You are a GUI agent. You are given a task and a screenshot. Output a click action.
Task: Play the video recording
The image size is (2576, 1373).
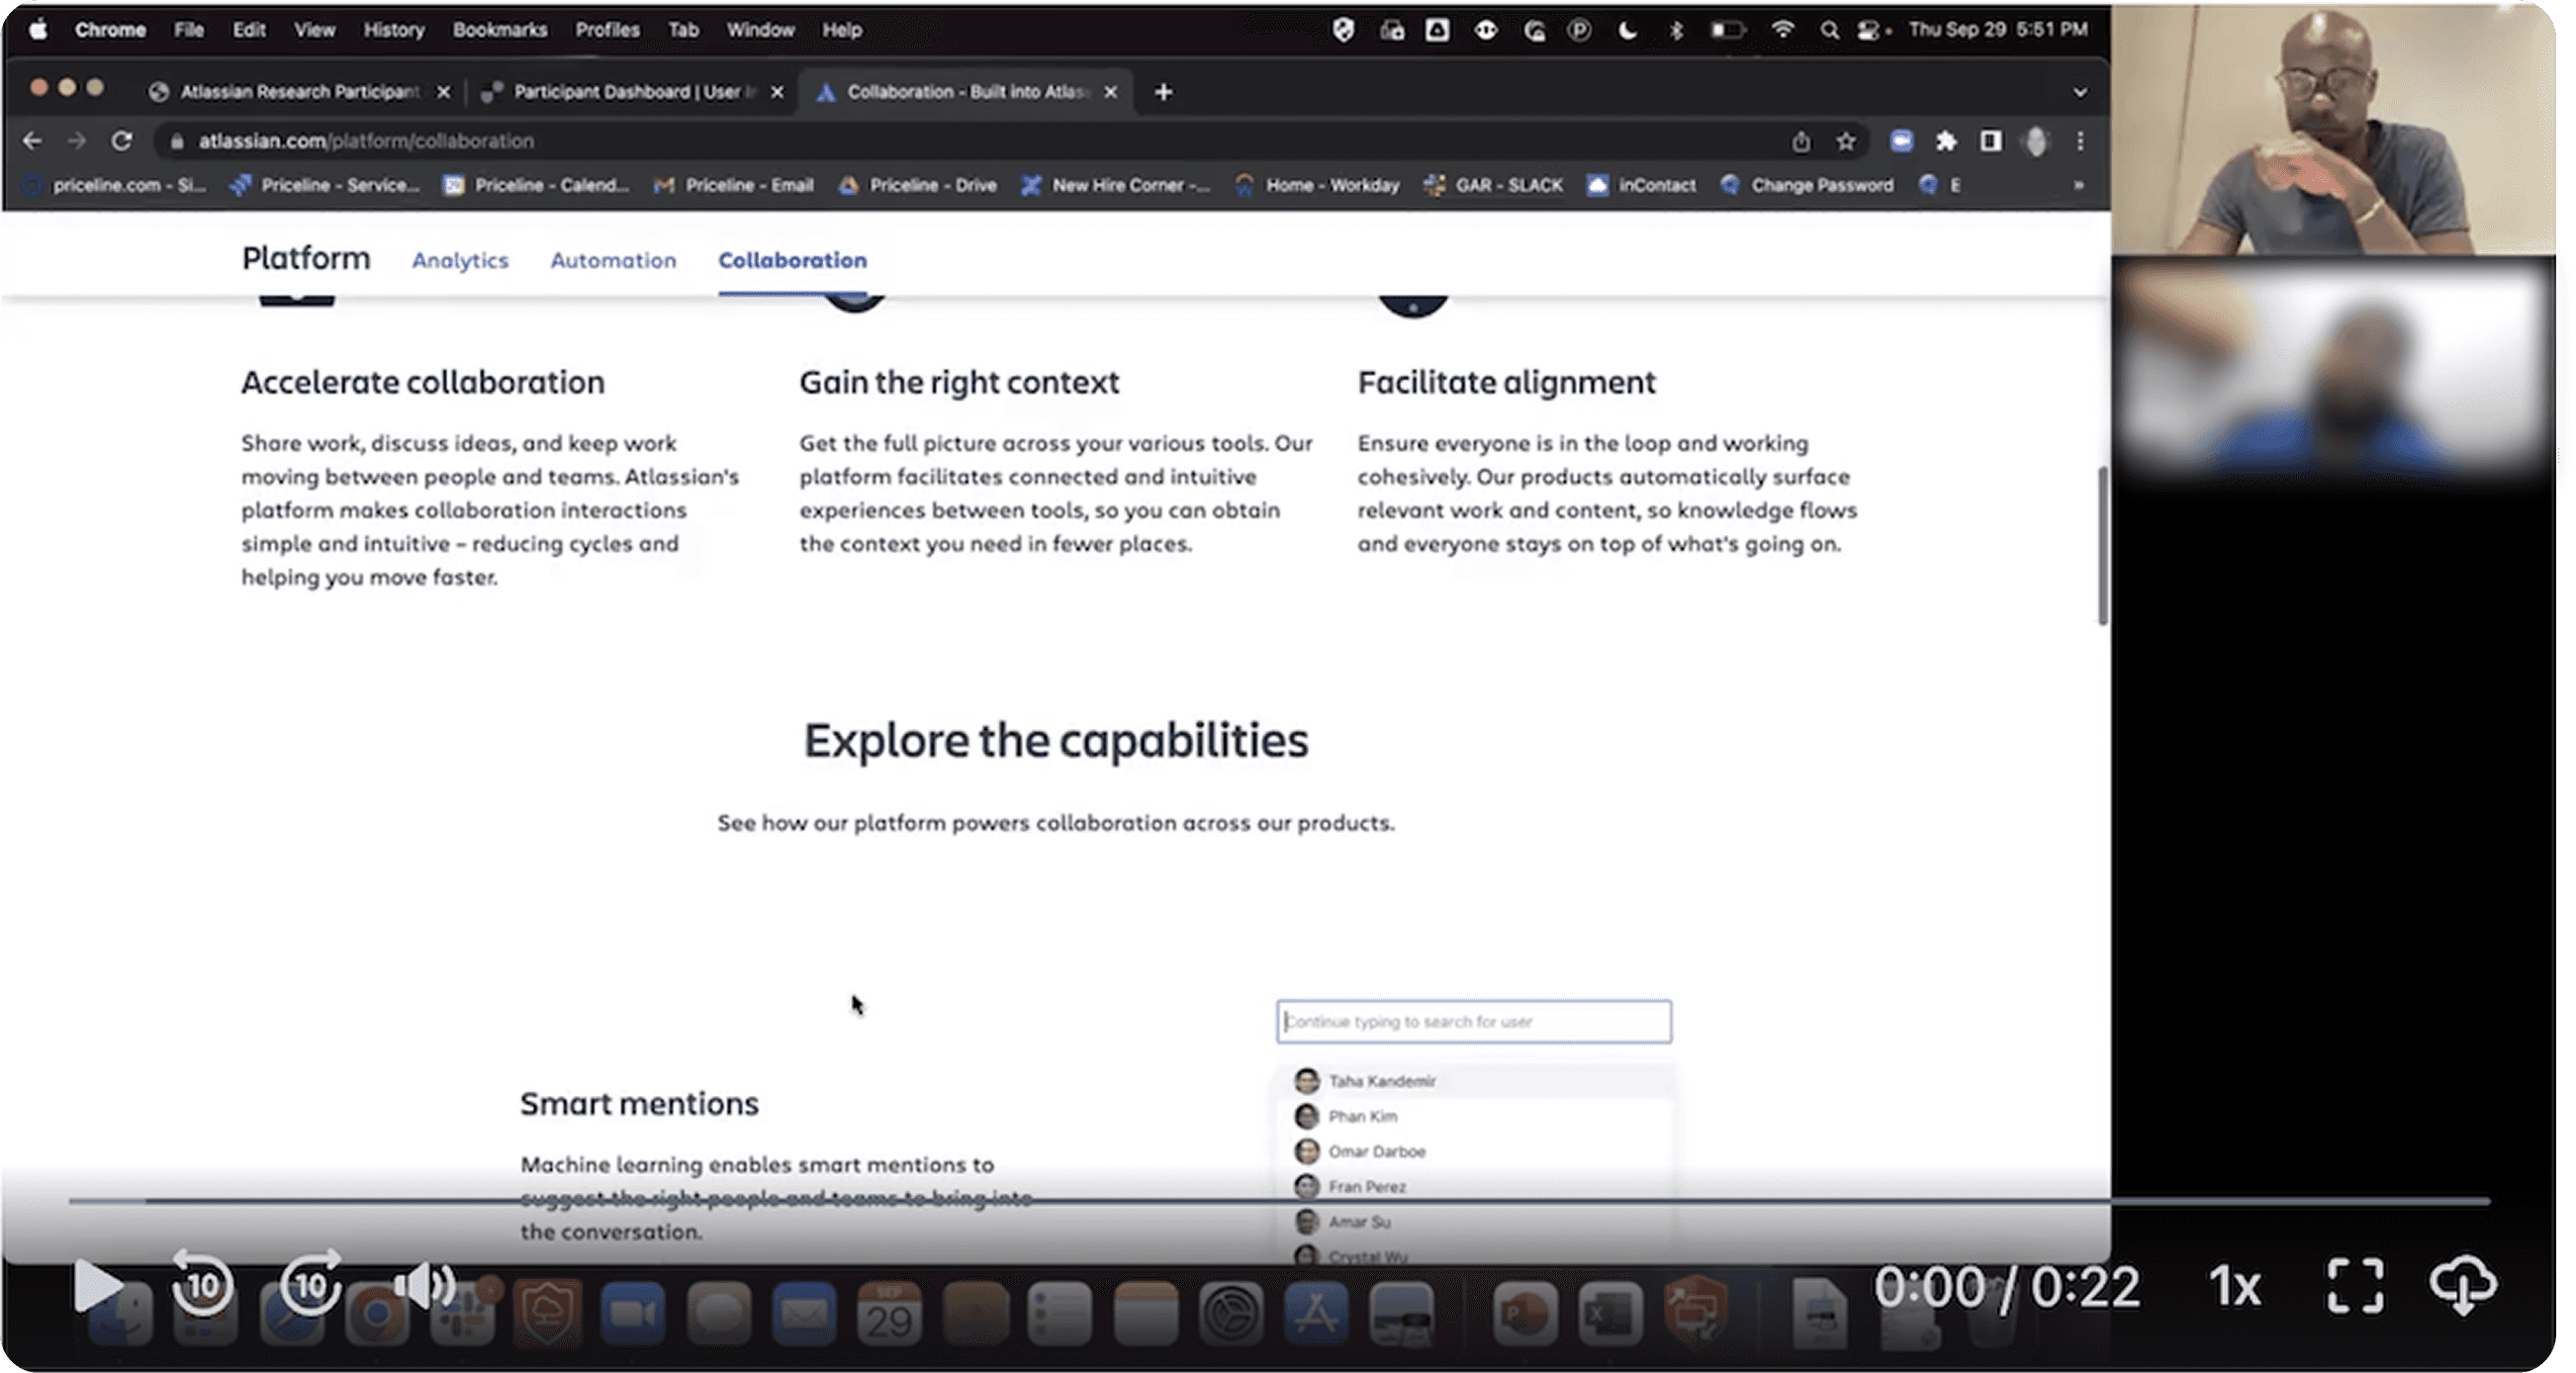97,1286
